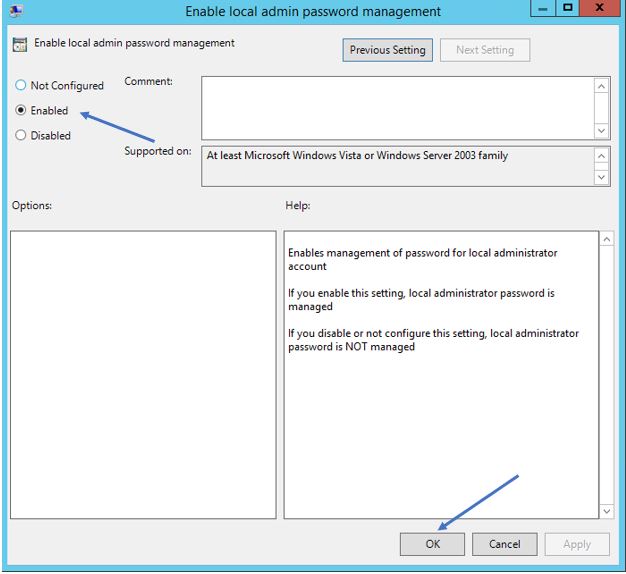Click Comment box scroll down arrow
The width and height of the screenshot is (626, 574).
[602, 131]
